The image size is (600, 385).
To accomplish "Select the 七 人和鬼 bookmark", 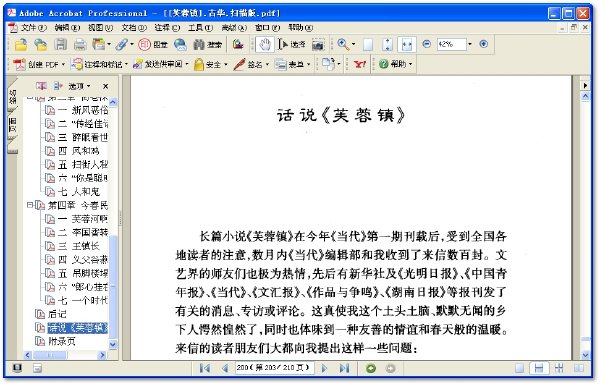I will 79,191.
